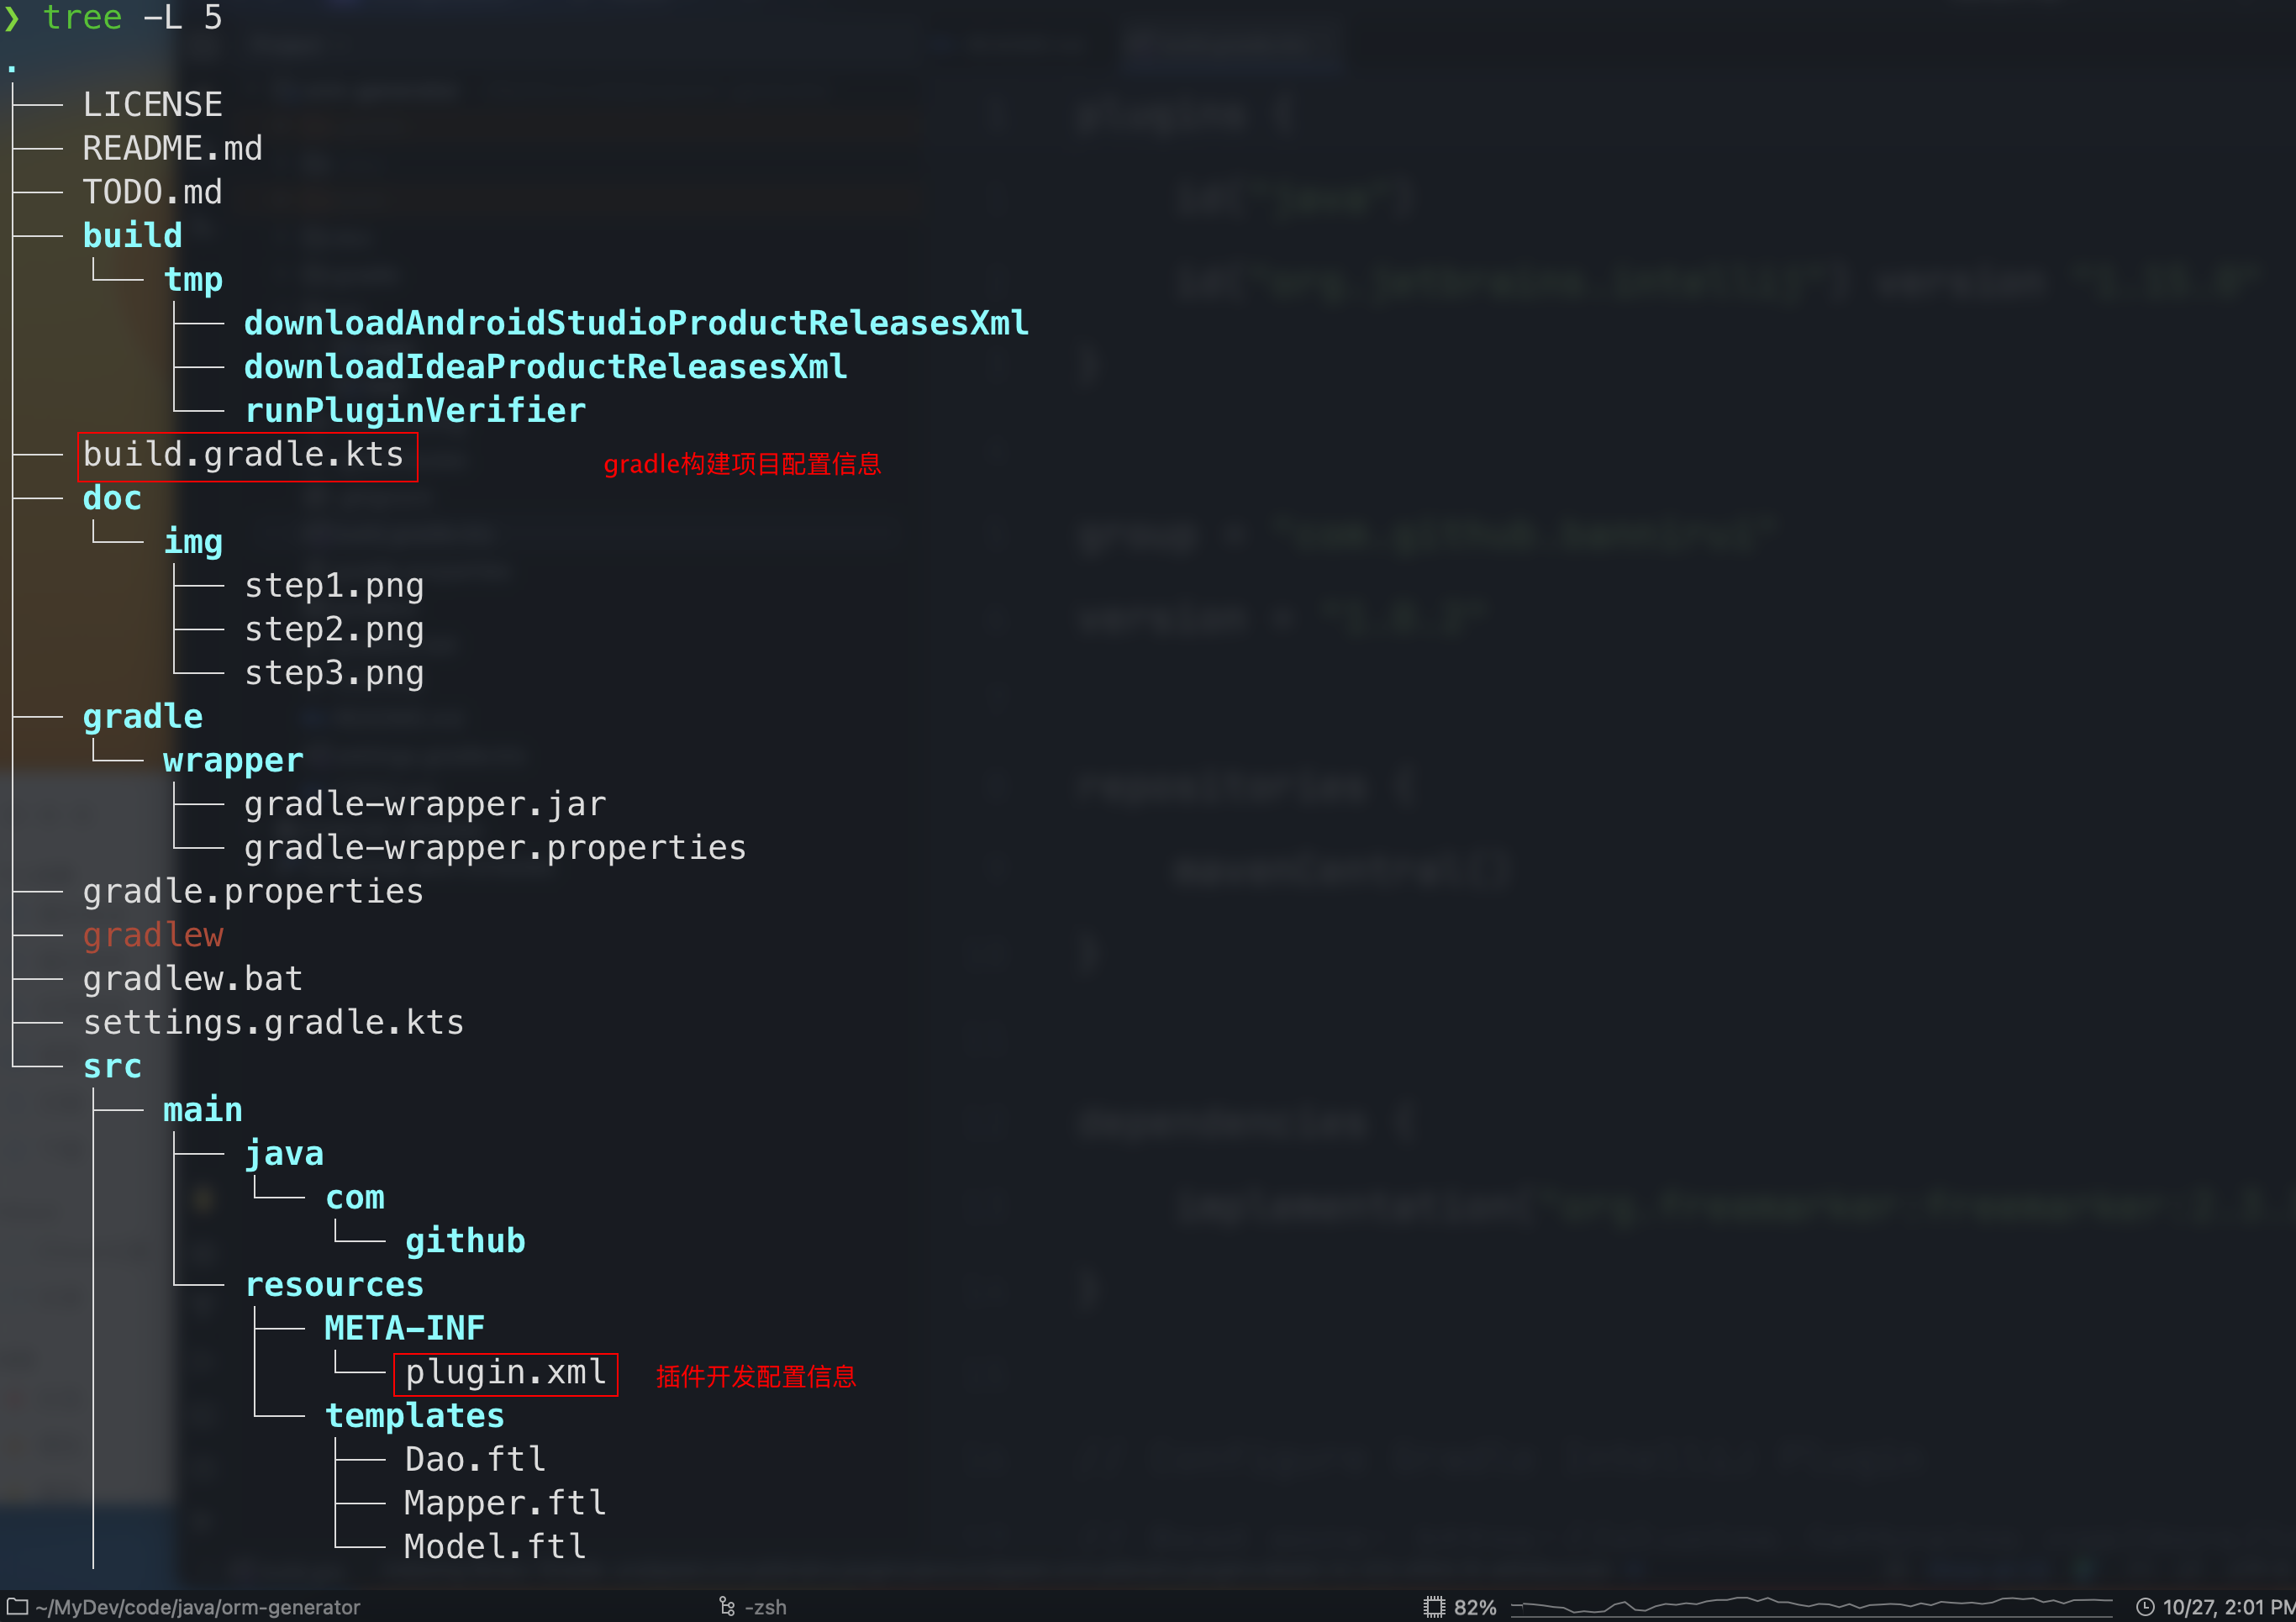Click the CPU chip icon near 82%

click(x=1434, y=1606)
